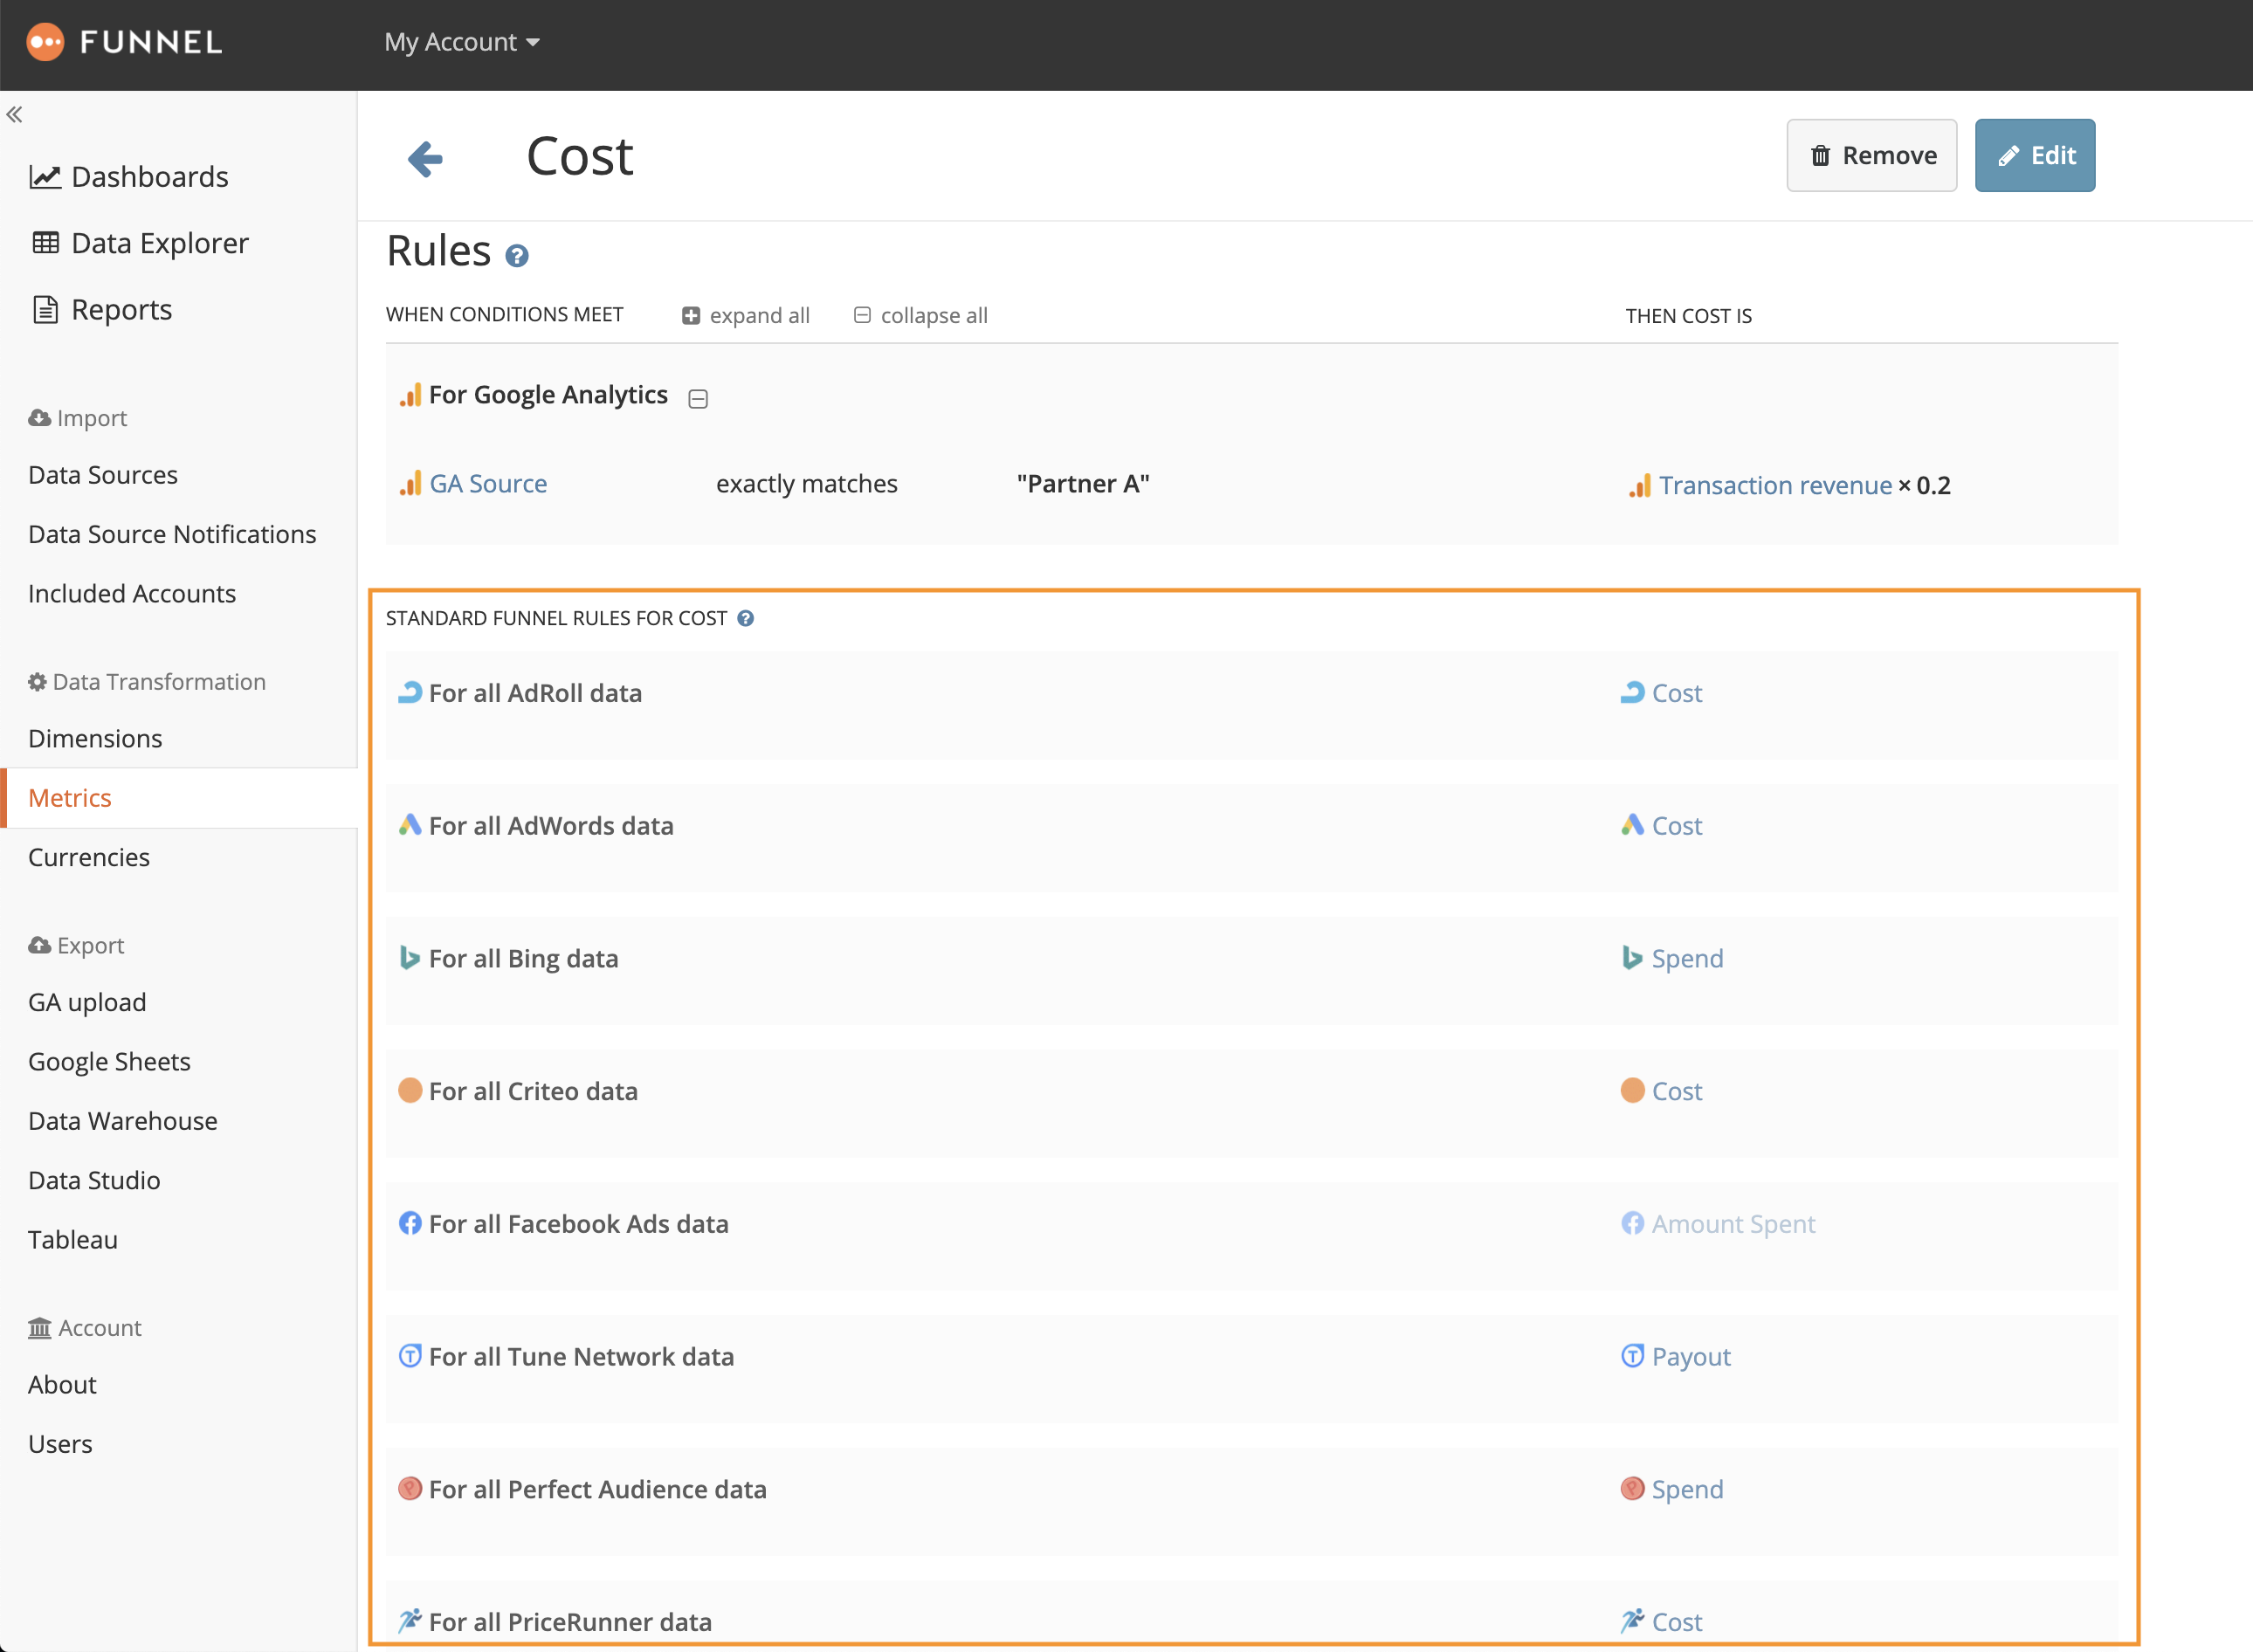This screenshot has width=2253, height=1652.
Task: Open Data Explorer in the sidebar
Action: pyautogui.click(x=160, y=243)
